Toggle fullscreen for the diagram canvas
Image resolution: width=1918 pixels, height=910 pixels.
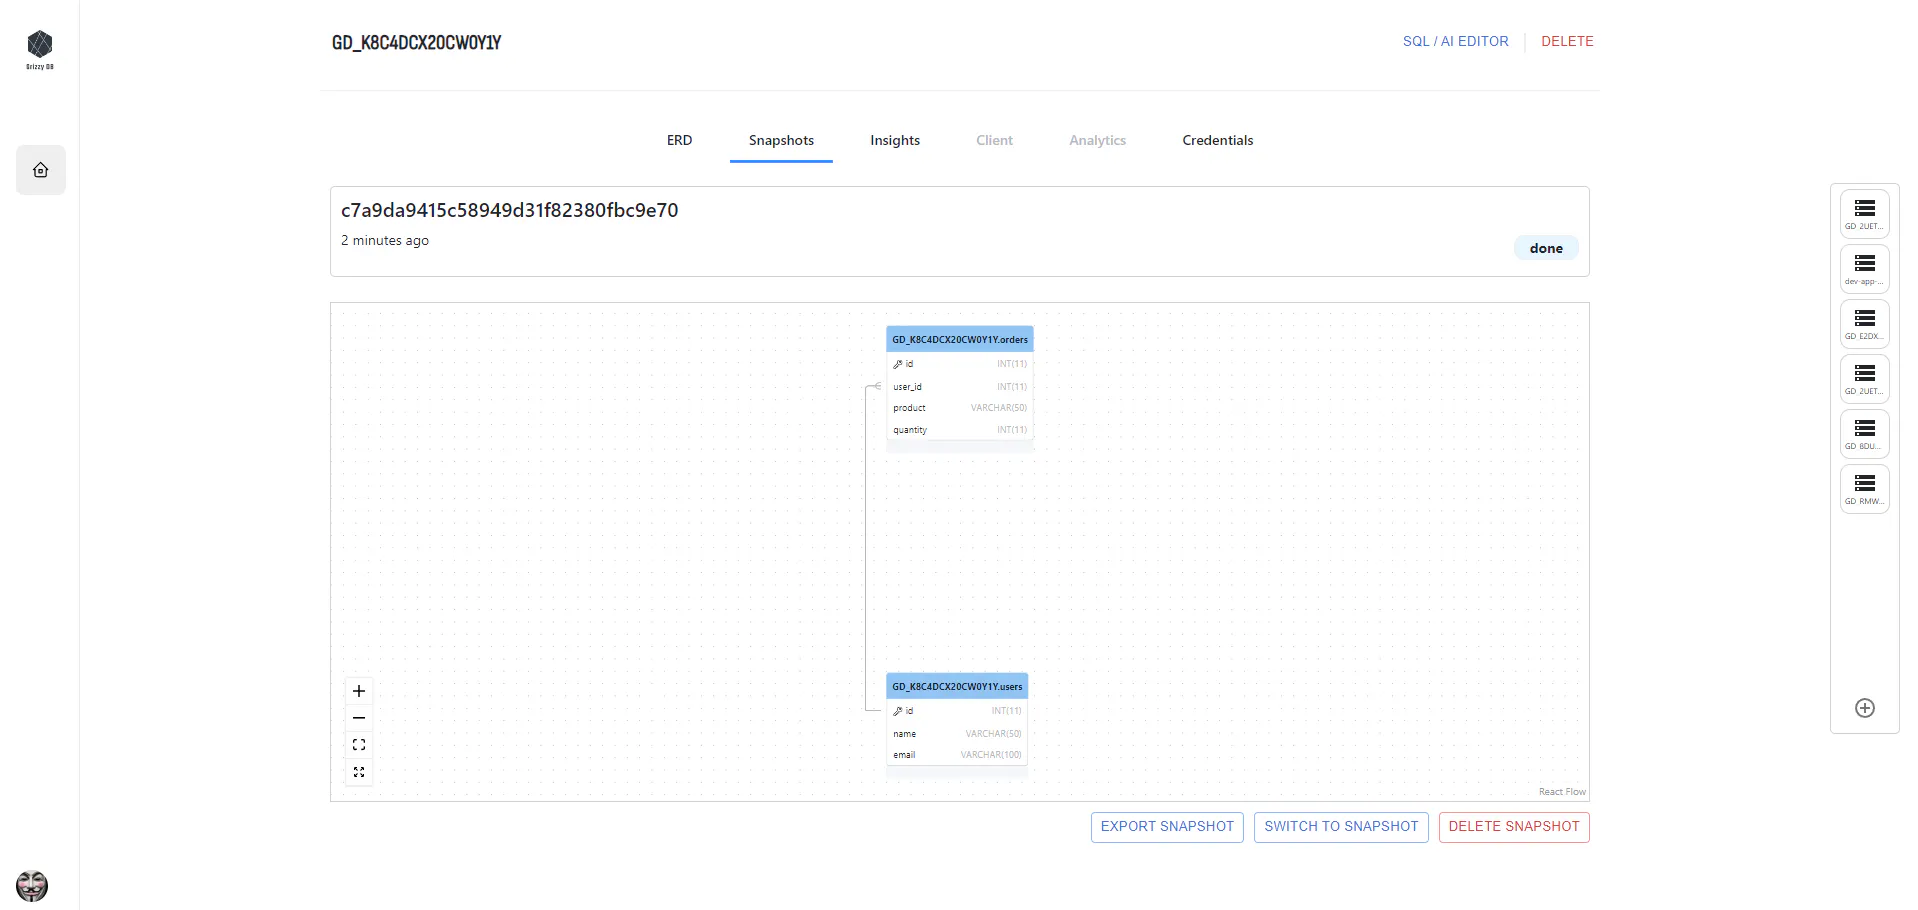tap(359, 772)
